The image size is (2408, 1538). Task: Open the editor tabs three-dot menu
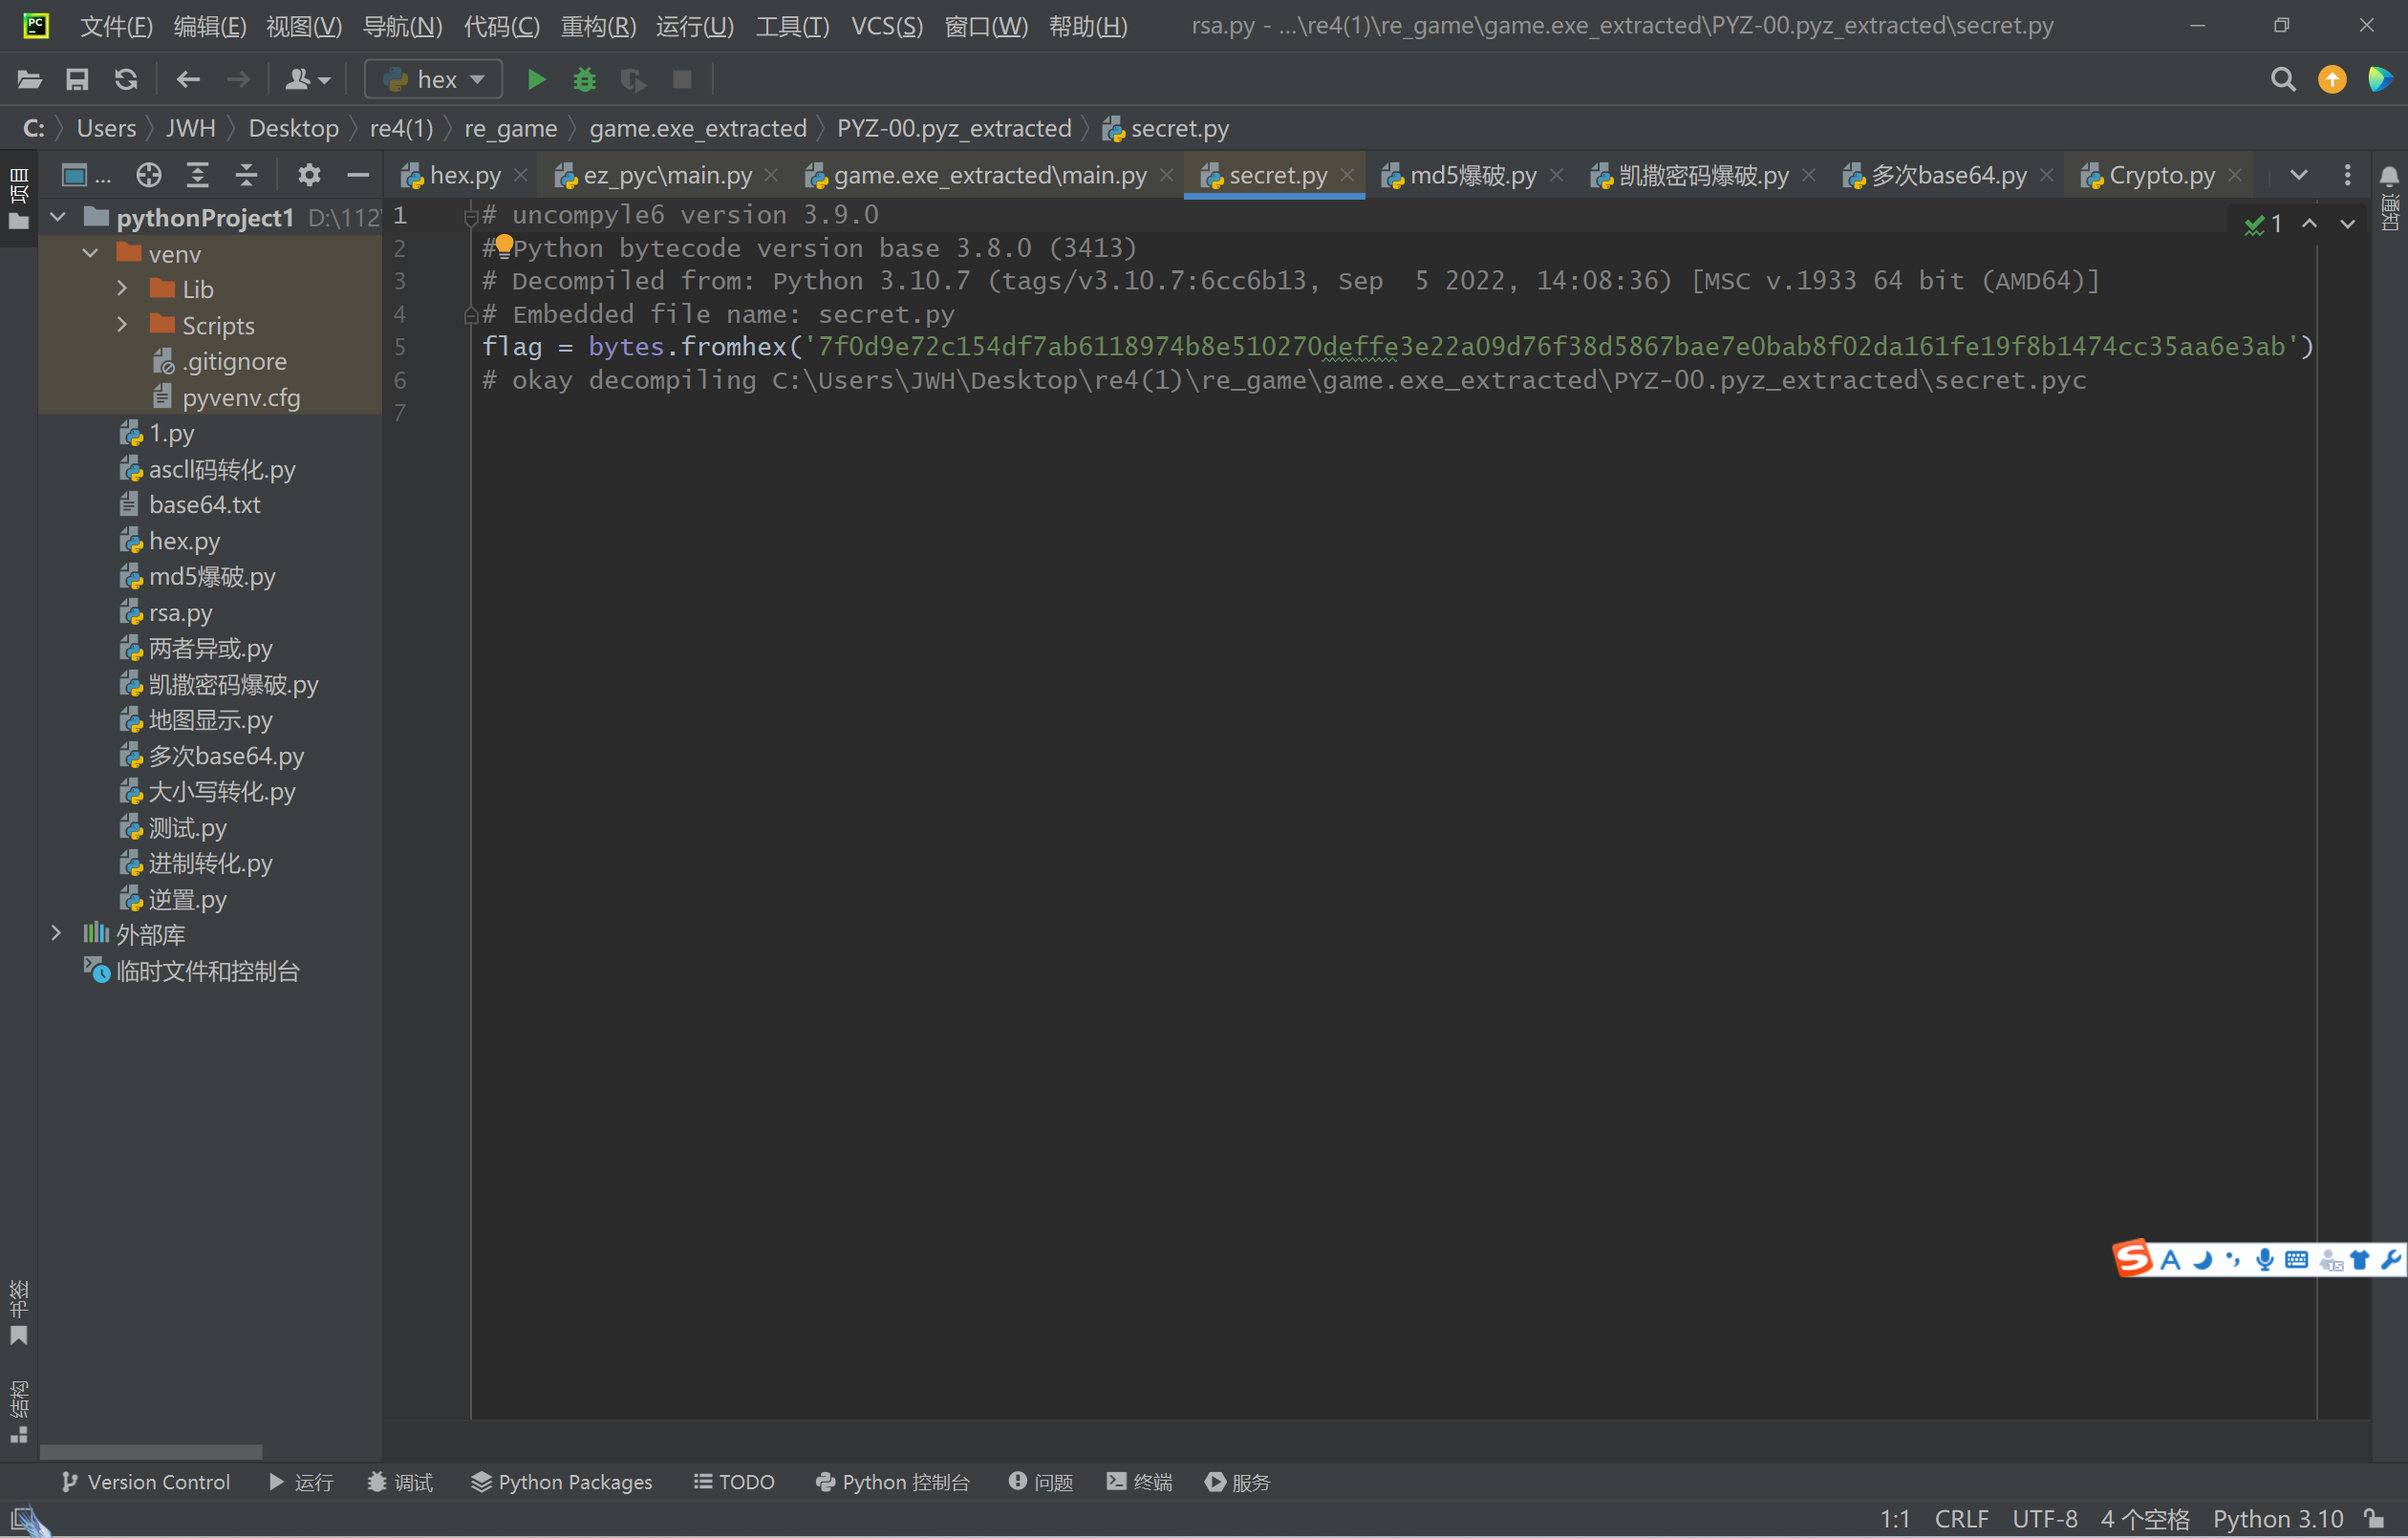(x=2347, y=175)
